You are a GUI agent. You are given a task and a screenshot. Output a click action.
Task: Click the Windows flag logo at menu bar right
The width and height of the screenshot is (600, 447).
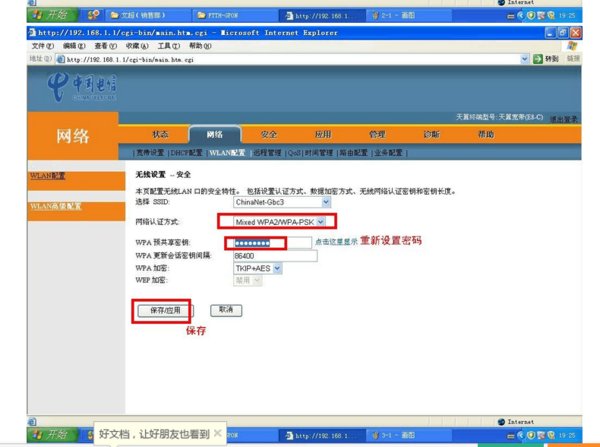pos(572,46)
